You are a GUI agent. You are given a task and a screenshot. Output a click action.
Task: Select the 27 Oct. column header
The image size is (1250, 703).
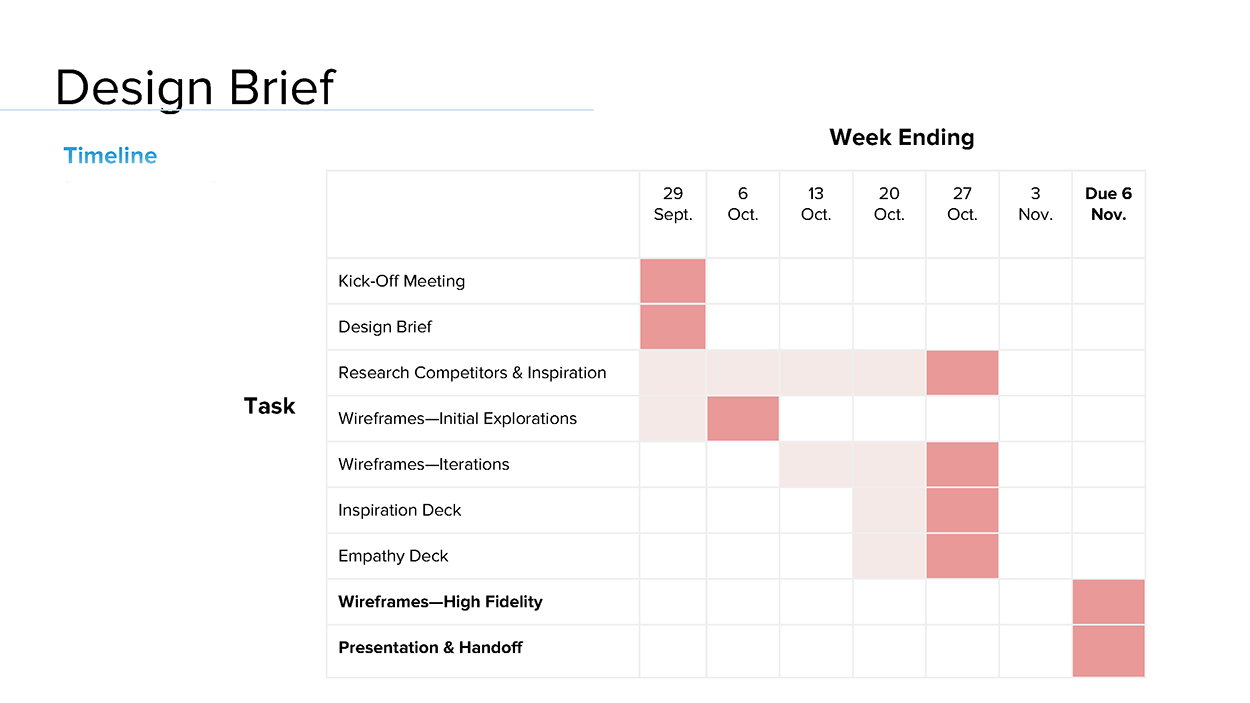[x=962, y=204]
